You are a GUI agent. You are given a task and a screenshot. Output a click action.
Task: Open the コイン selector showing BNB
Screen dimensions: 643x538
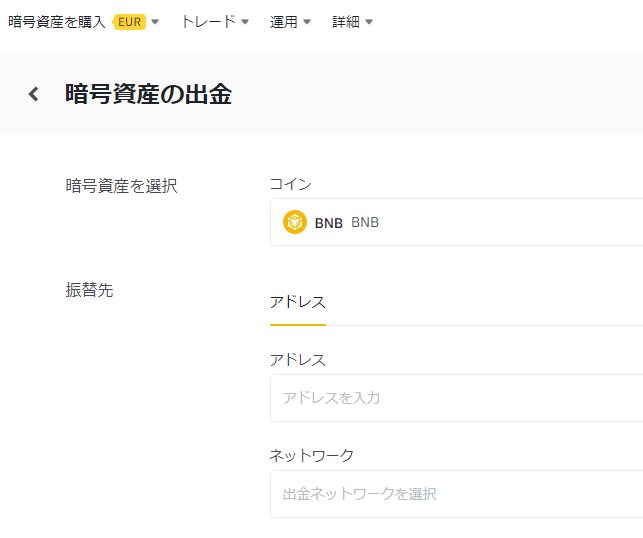pos(456,222)
